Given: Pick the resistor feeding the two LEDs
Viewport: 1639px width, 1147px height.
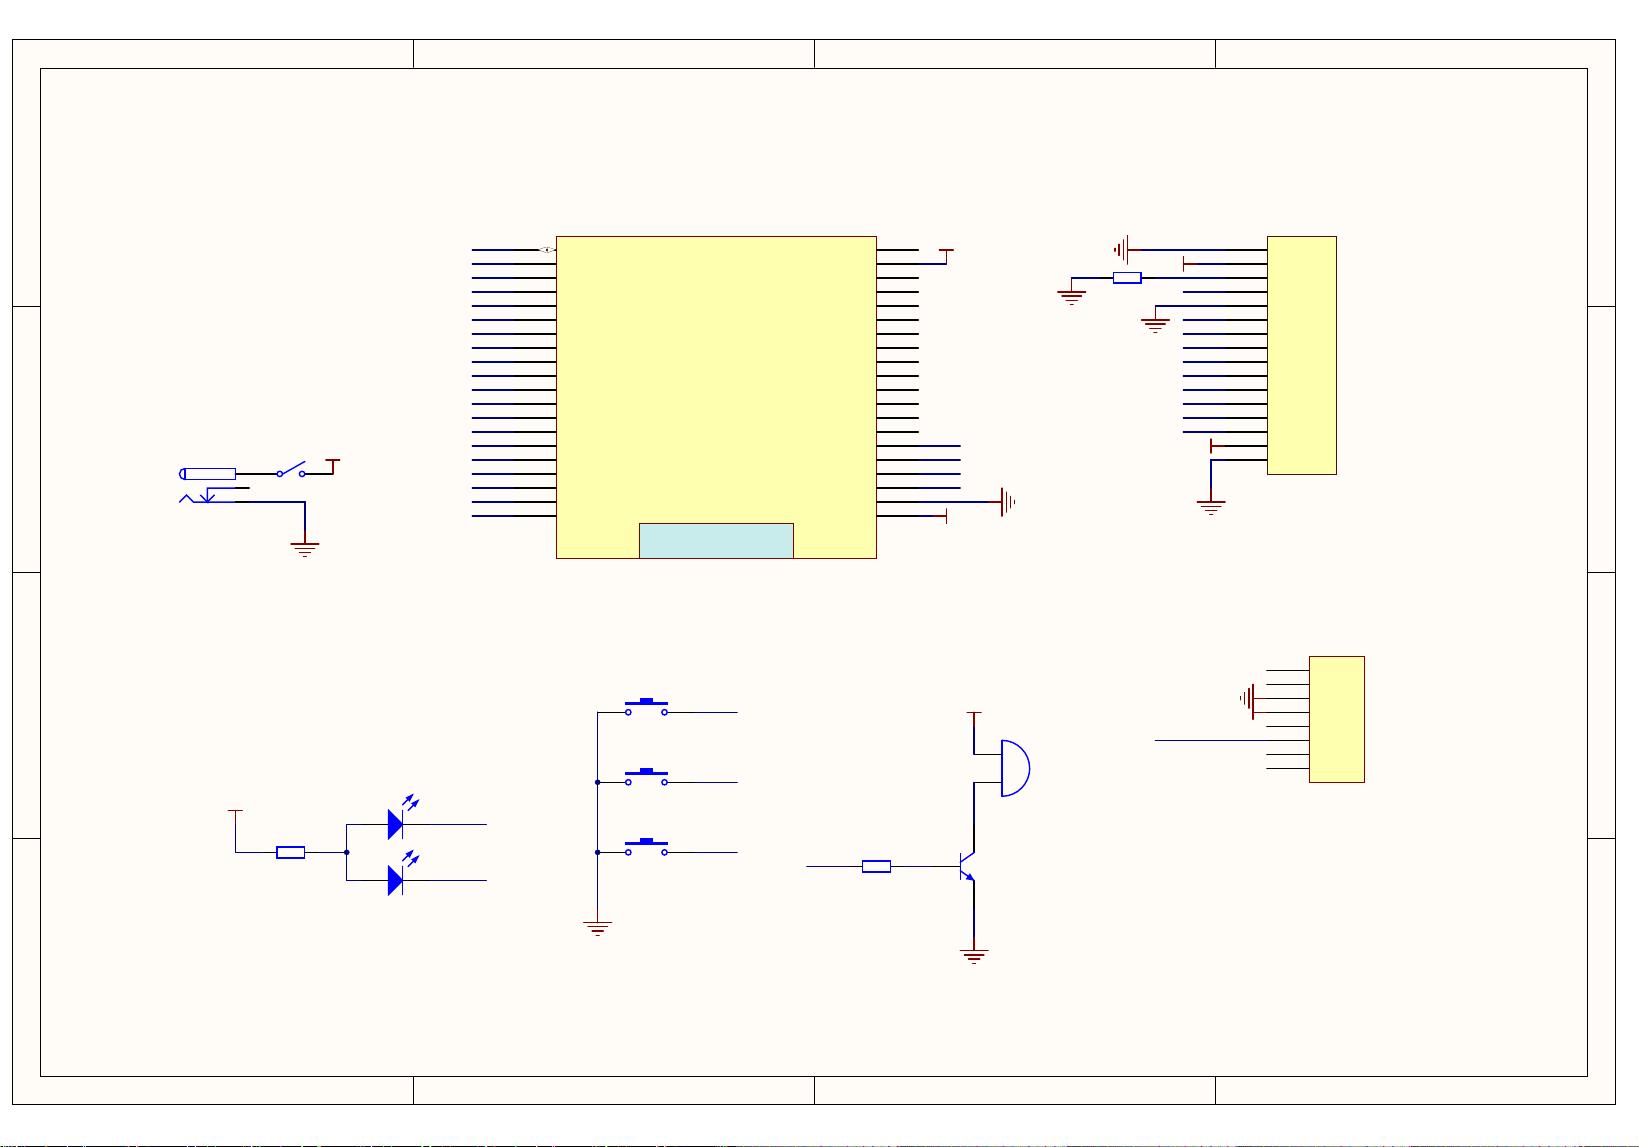Looking at the screenshot, I should pos(290,852).
